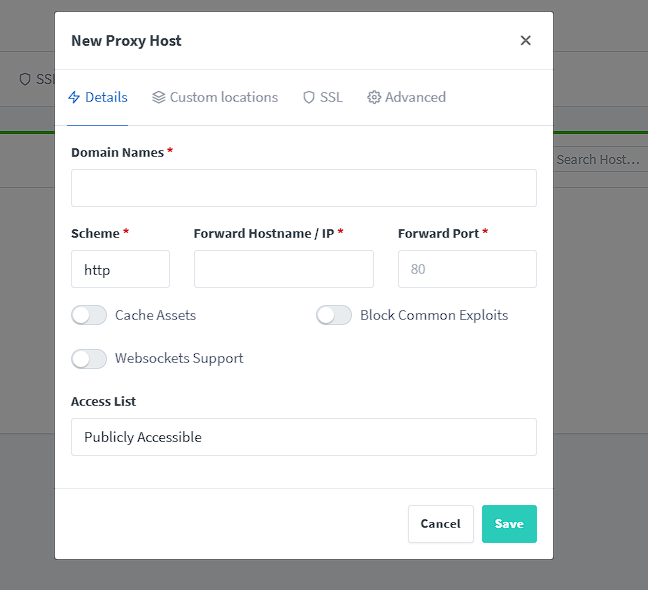The height and width of the screenshot is (590, 648).
Task: Enable the Cache Assets toggle
Action: pos(89,315)
